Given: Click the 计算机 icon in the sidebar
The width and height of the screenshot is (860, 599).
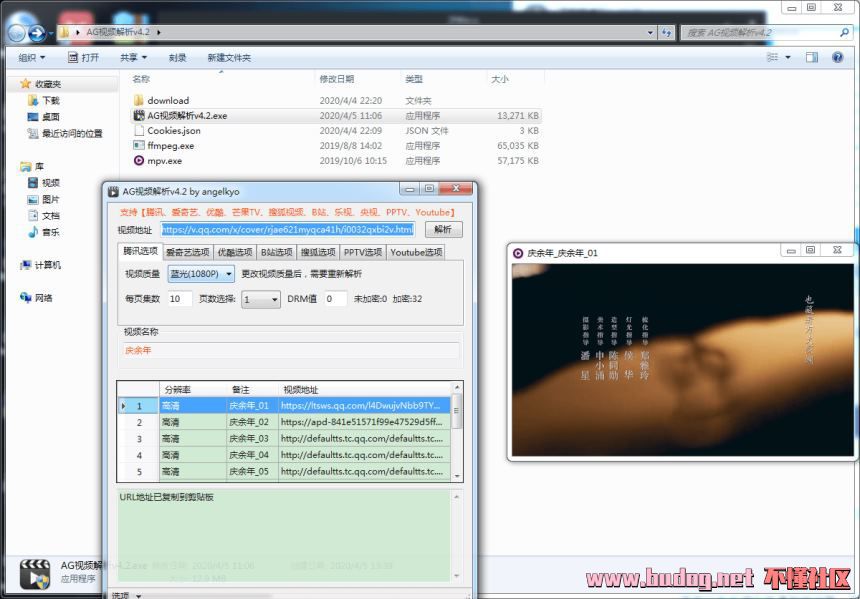Looking at the screenshot, I should [25, 265].
